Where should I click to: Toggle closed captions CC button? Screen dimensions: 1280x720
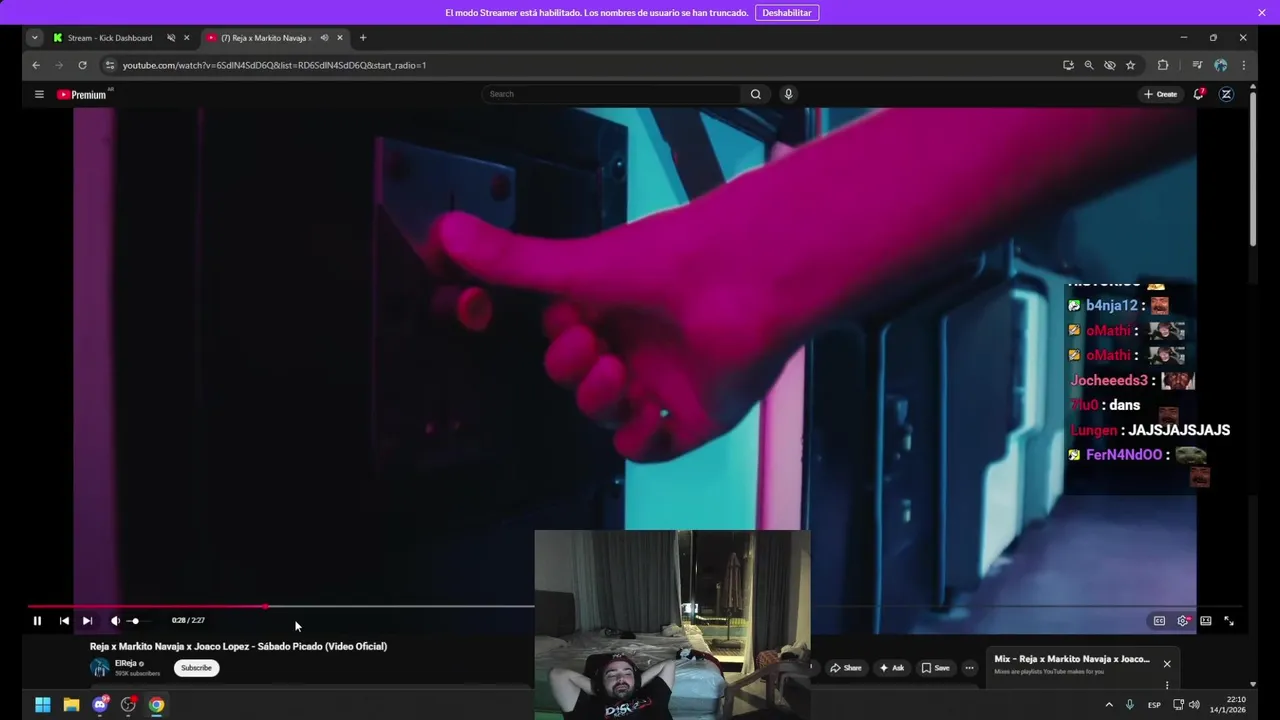pos(1159,621)
